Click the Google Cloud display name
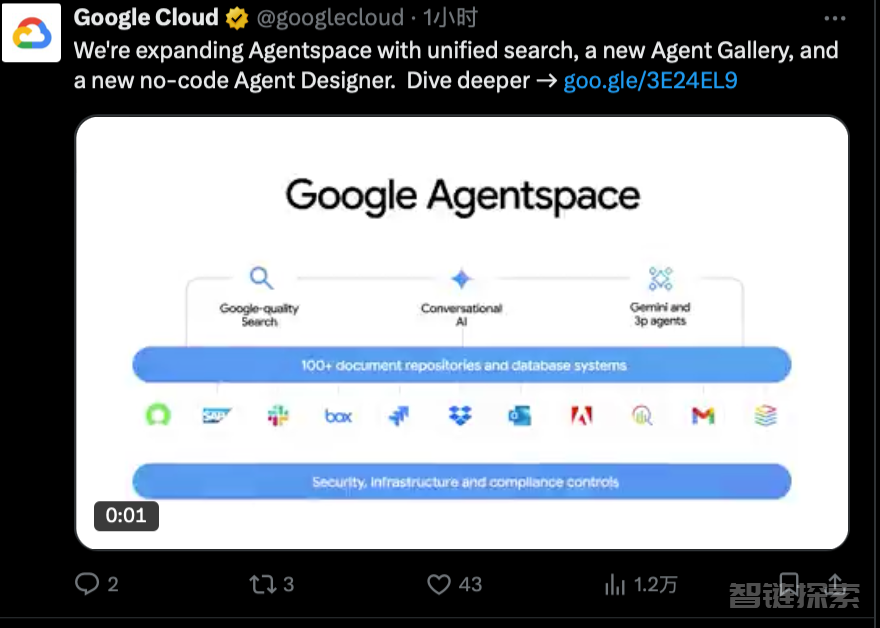 coord(146,17)
